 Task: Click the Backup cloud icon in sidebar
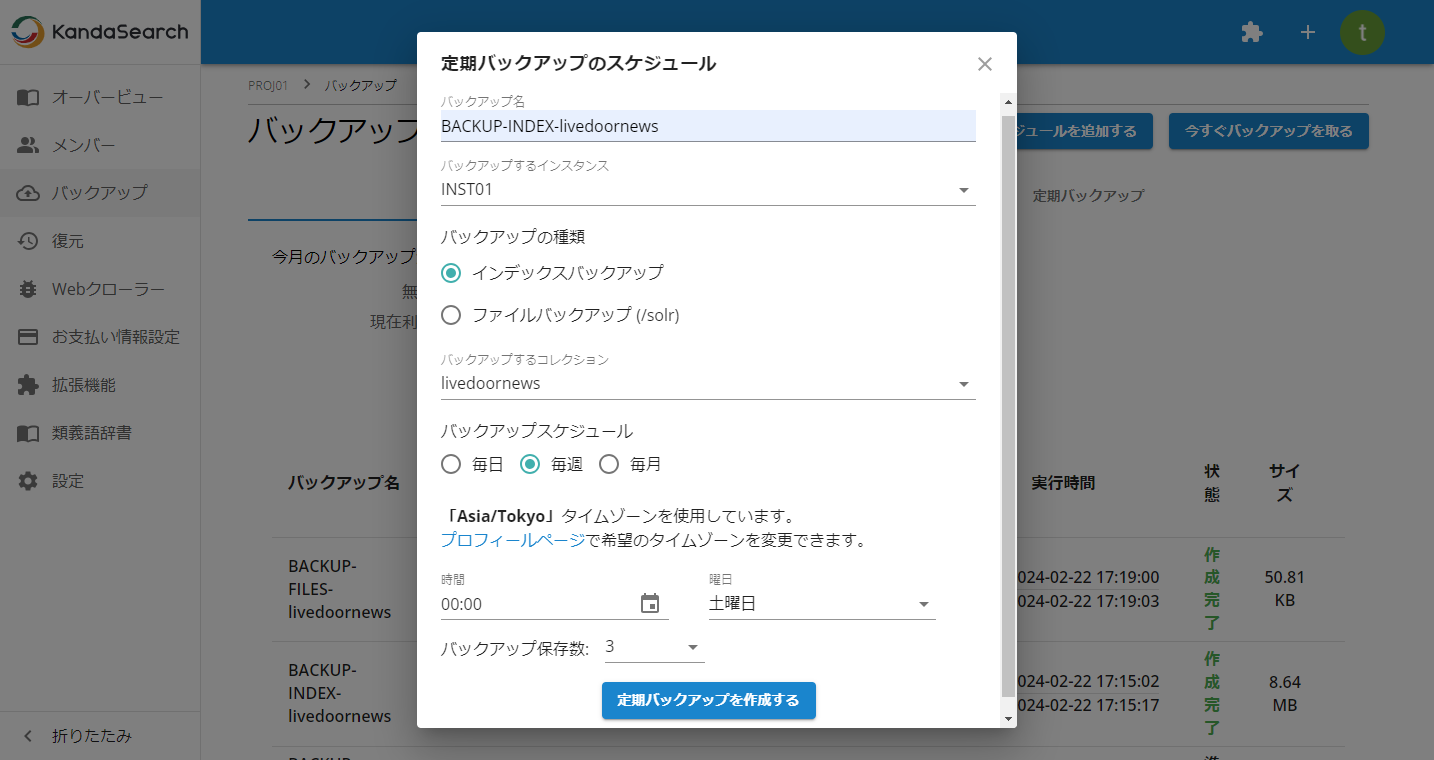pos(28,193)
